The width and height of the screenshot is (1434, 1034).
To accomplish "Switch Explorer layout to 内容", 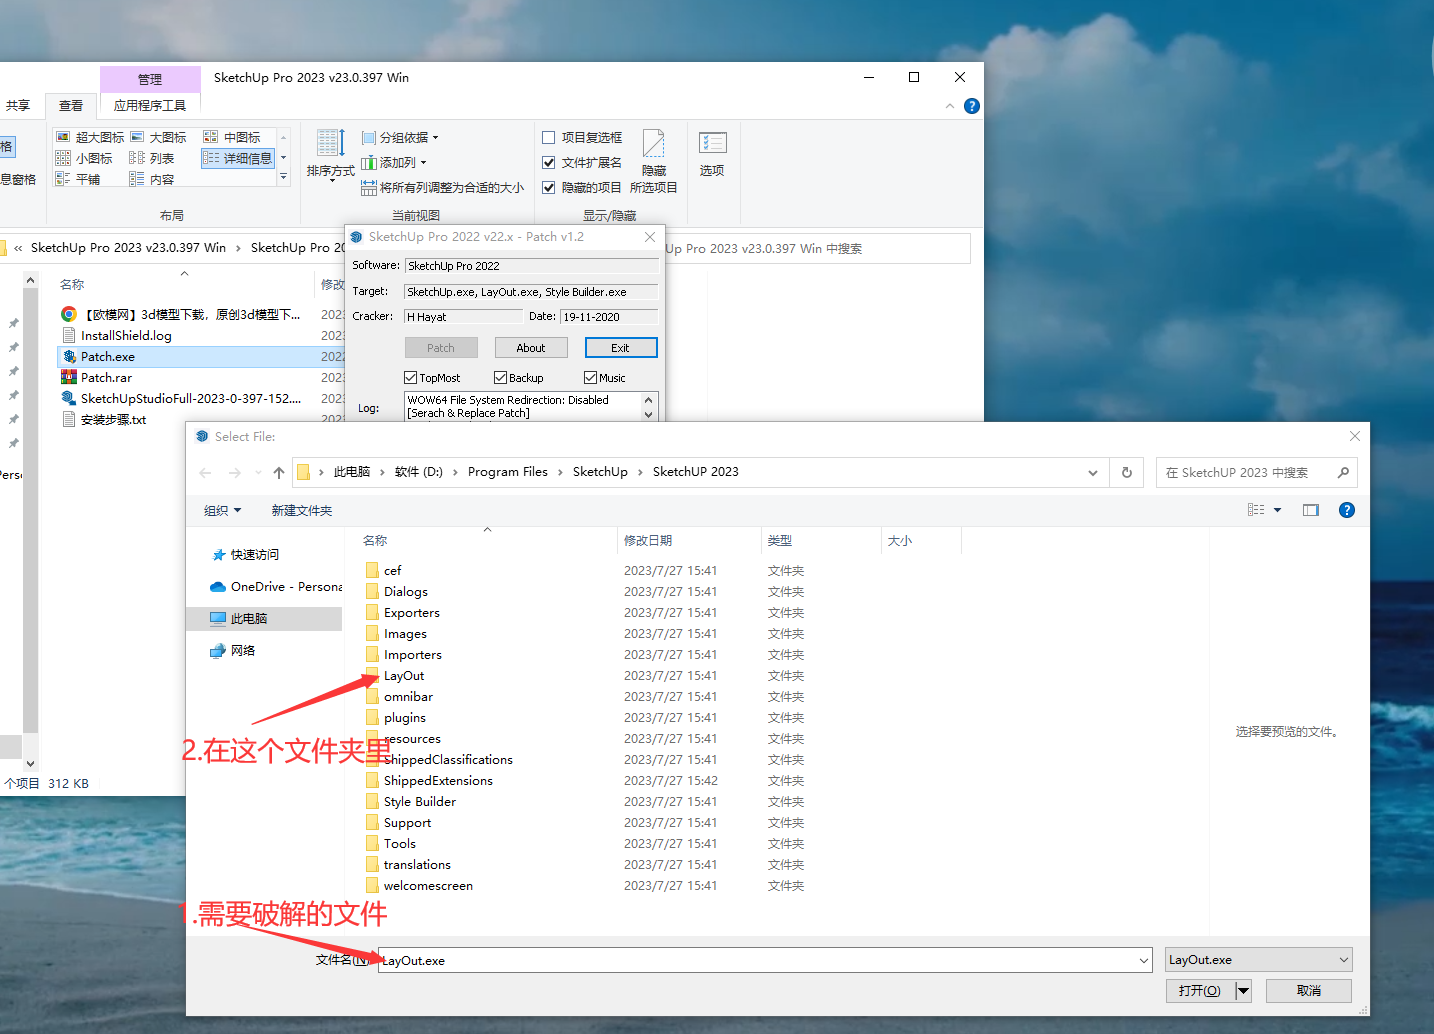I will (152, 179).
